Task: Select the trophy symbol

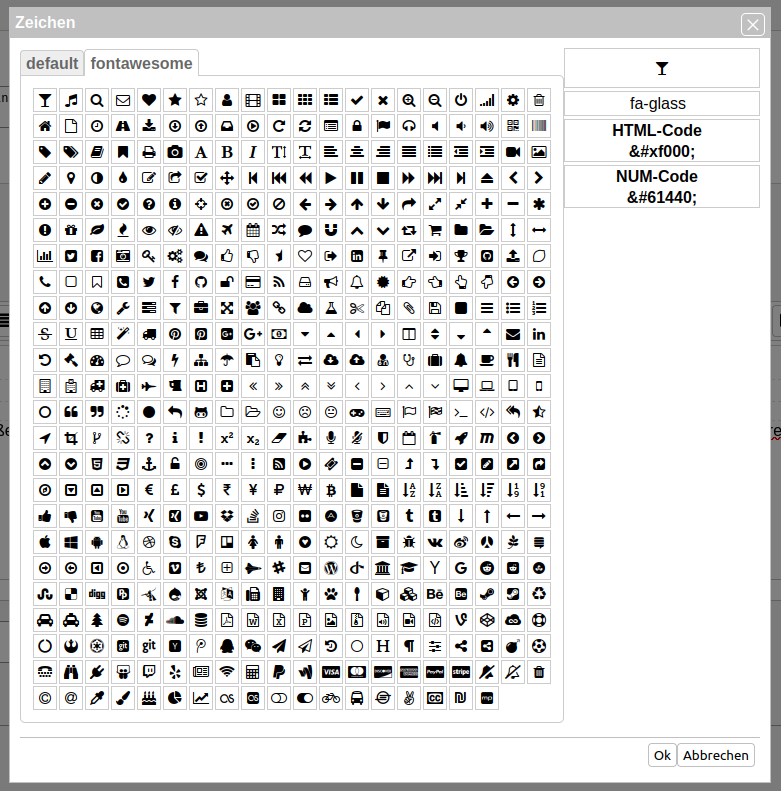Action: pyautogui.click(x=461, y=256)
